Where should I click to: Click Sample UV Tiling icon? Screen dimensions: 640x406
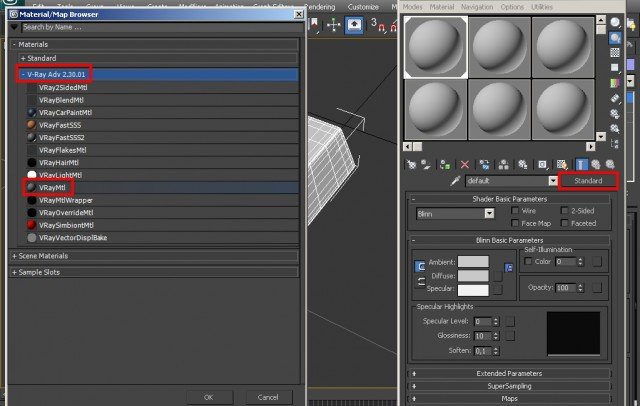pos(615,67)
